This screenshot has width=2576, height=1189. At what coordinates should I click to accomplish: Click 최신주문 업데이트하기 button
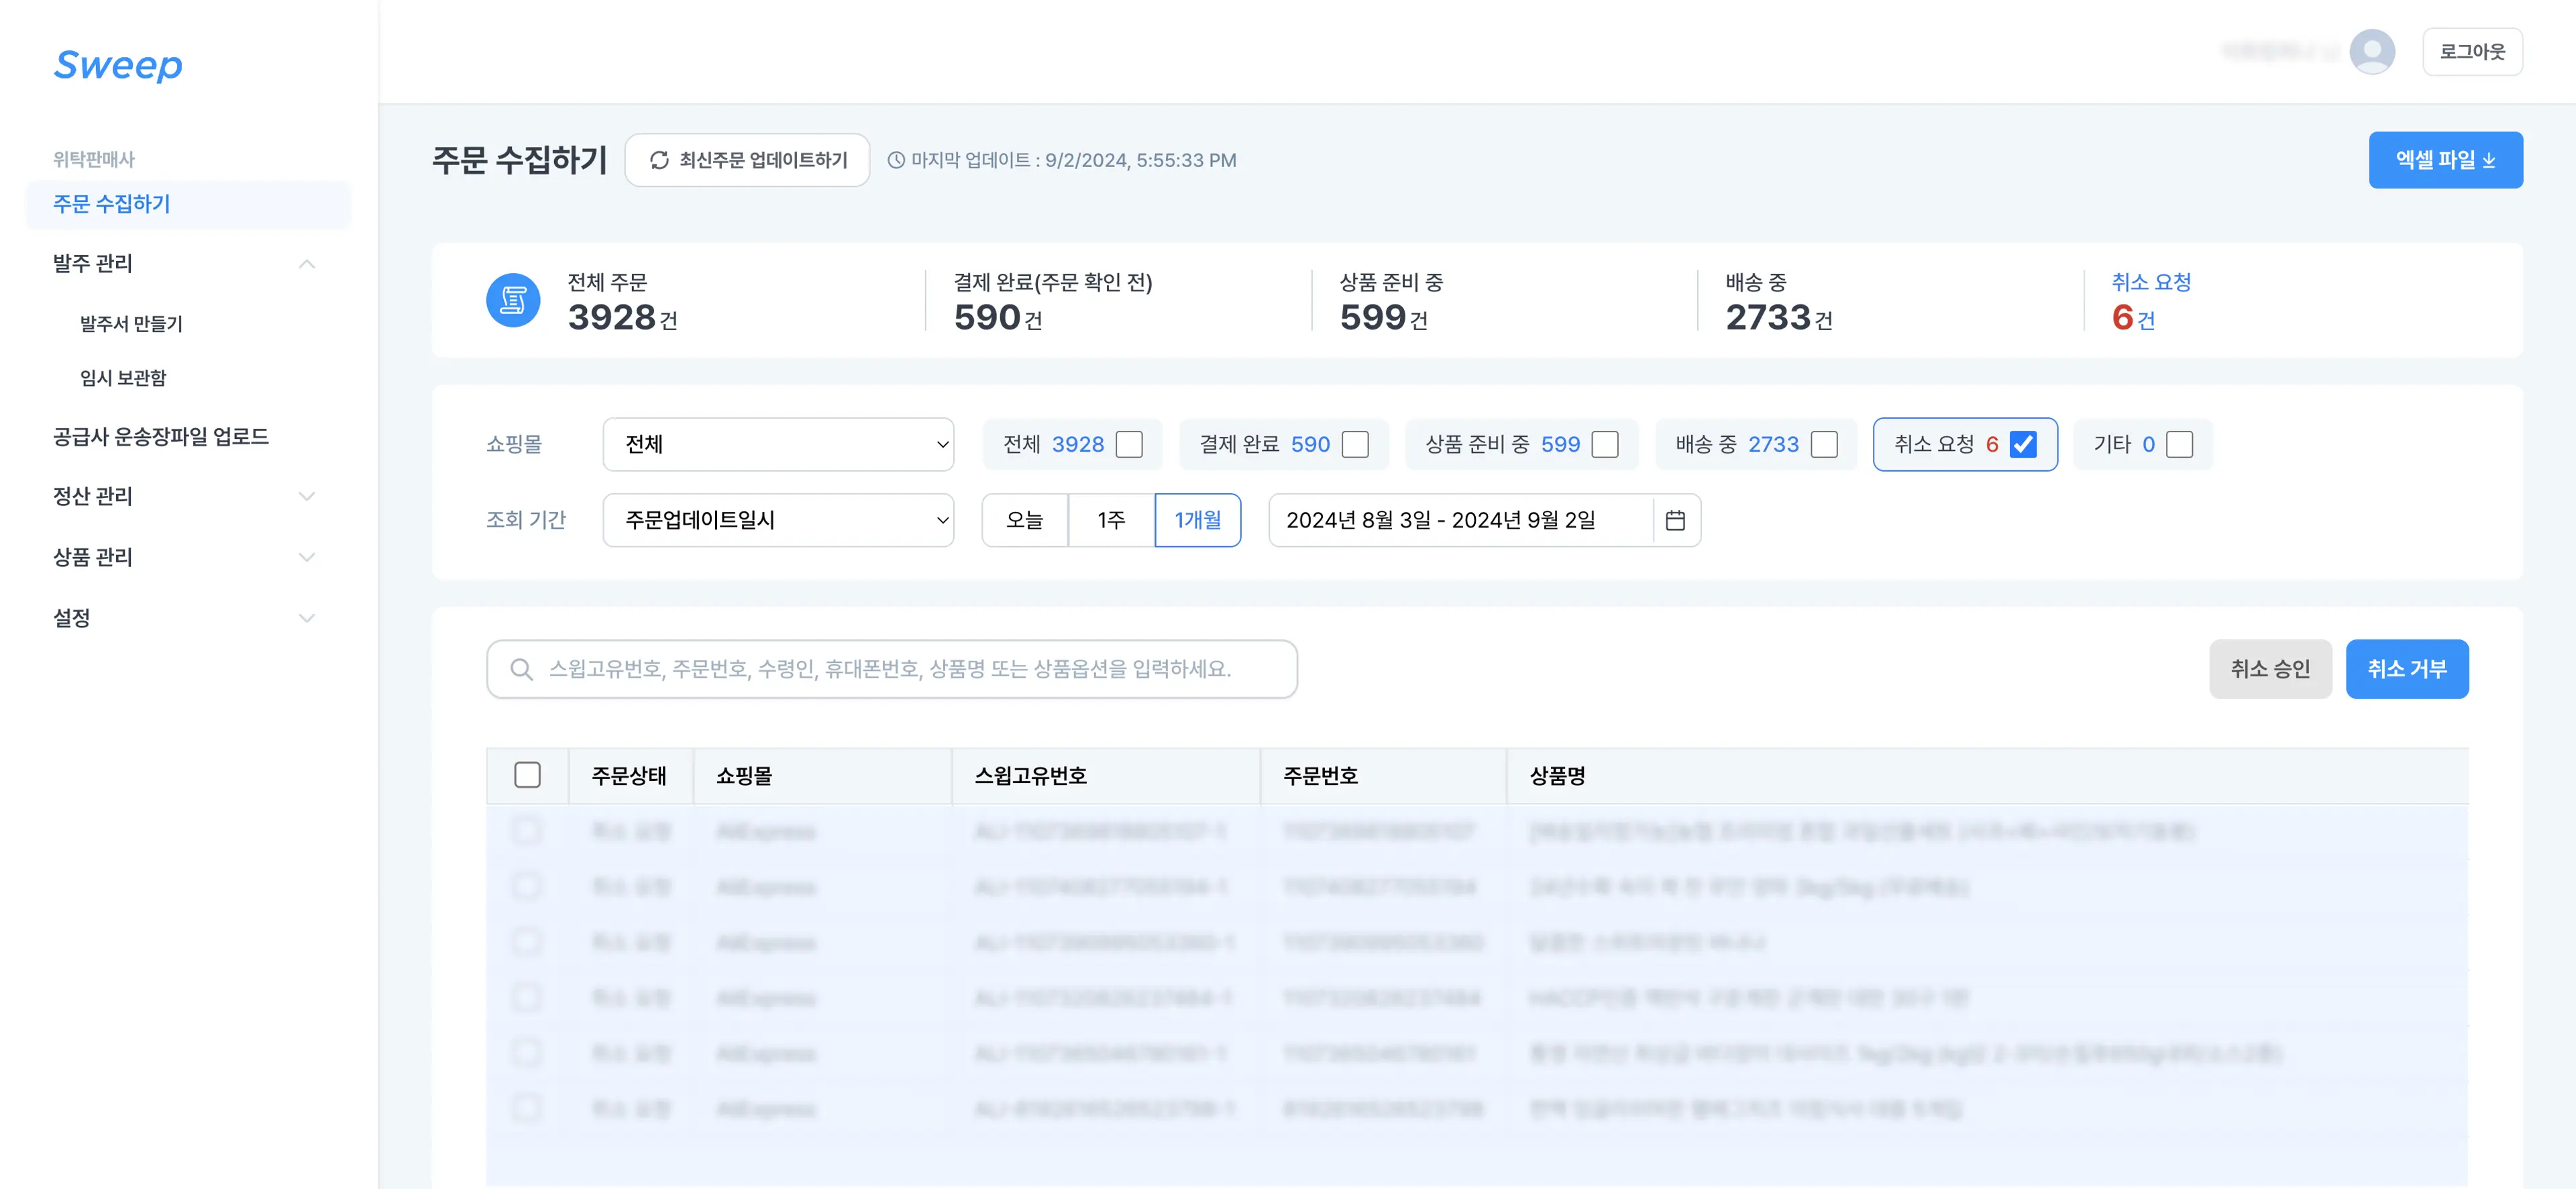click(x=747, y=160)
